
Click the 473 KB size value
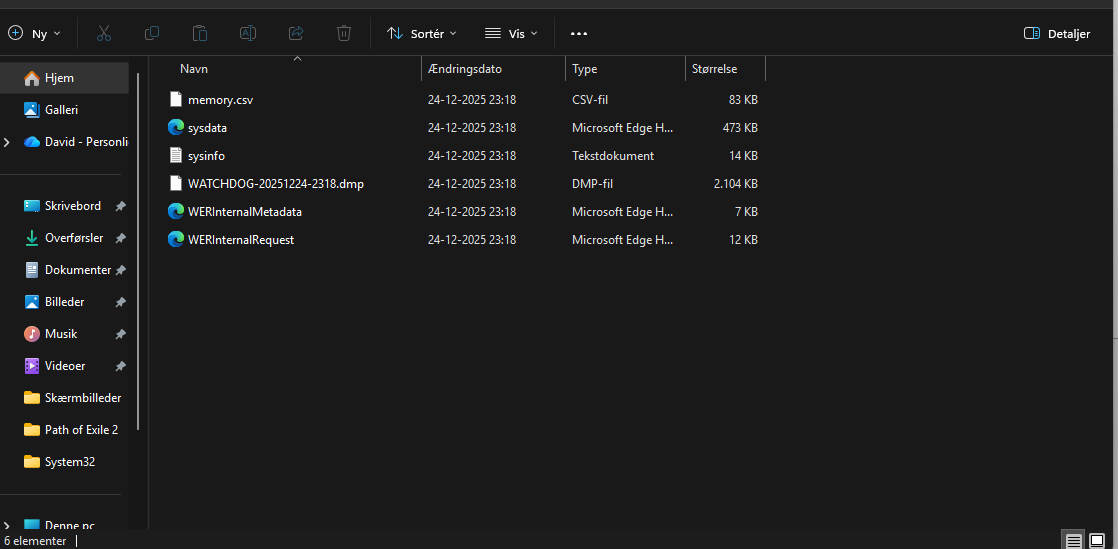coord(739,128)
